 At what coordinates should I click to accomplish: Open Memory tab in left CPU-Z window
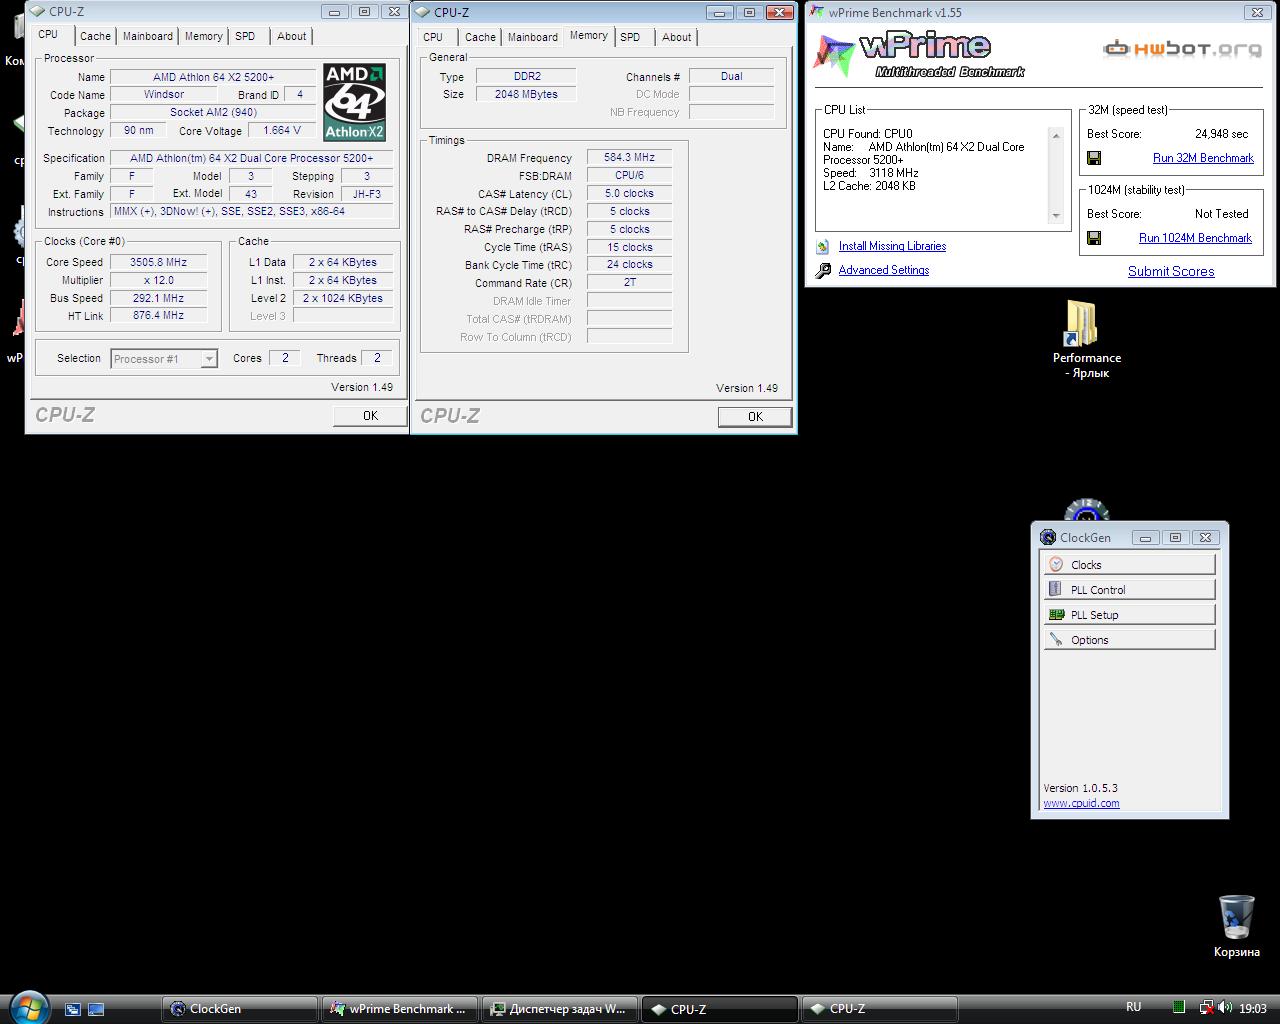click(203, 36)
